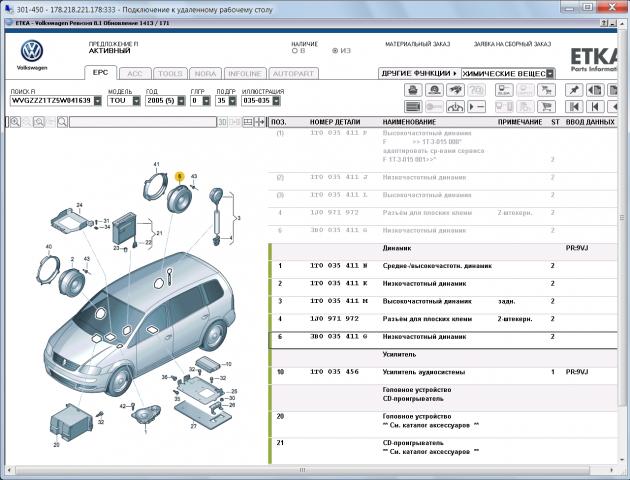This screenshot has height=480, width=630.
Task: Expand the Другие функции menu
Action: point(419,74)
